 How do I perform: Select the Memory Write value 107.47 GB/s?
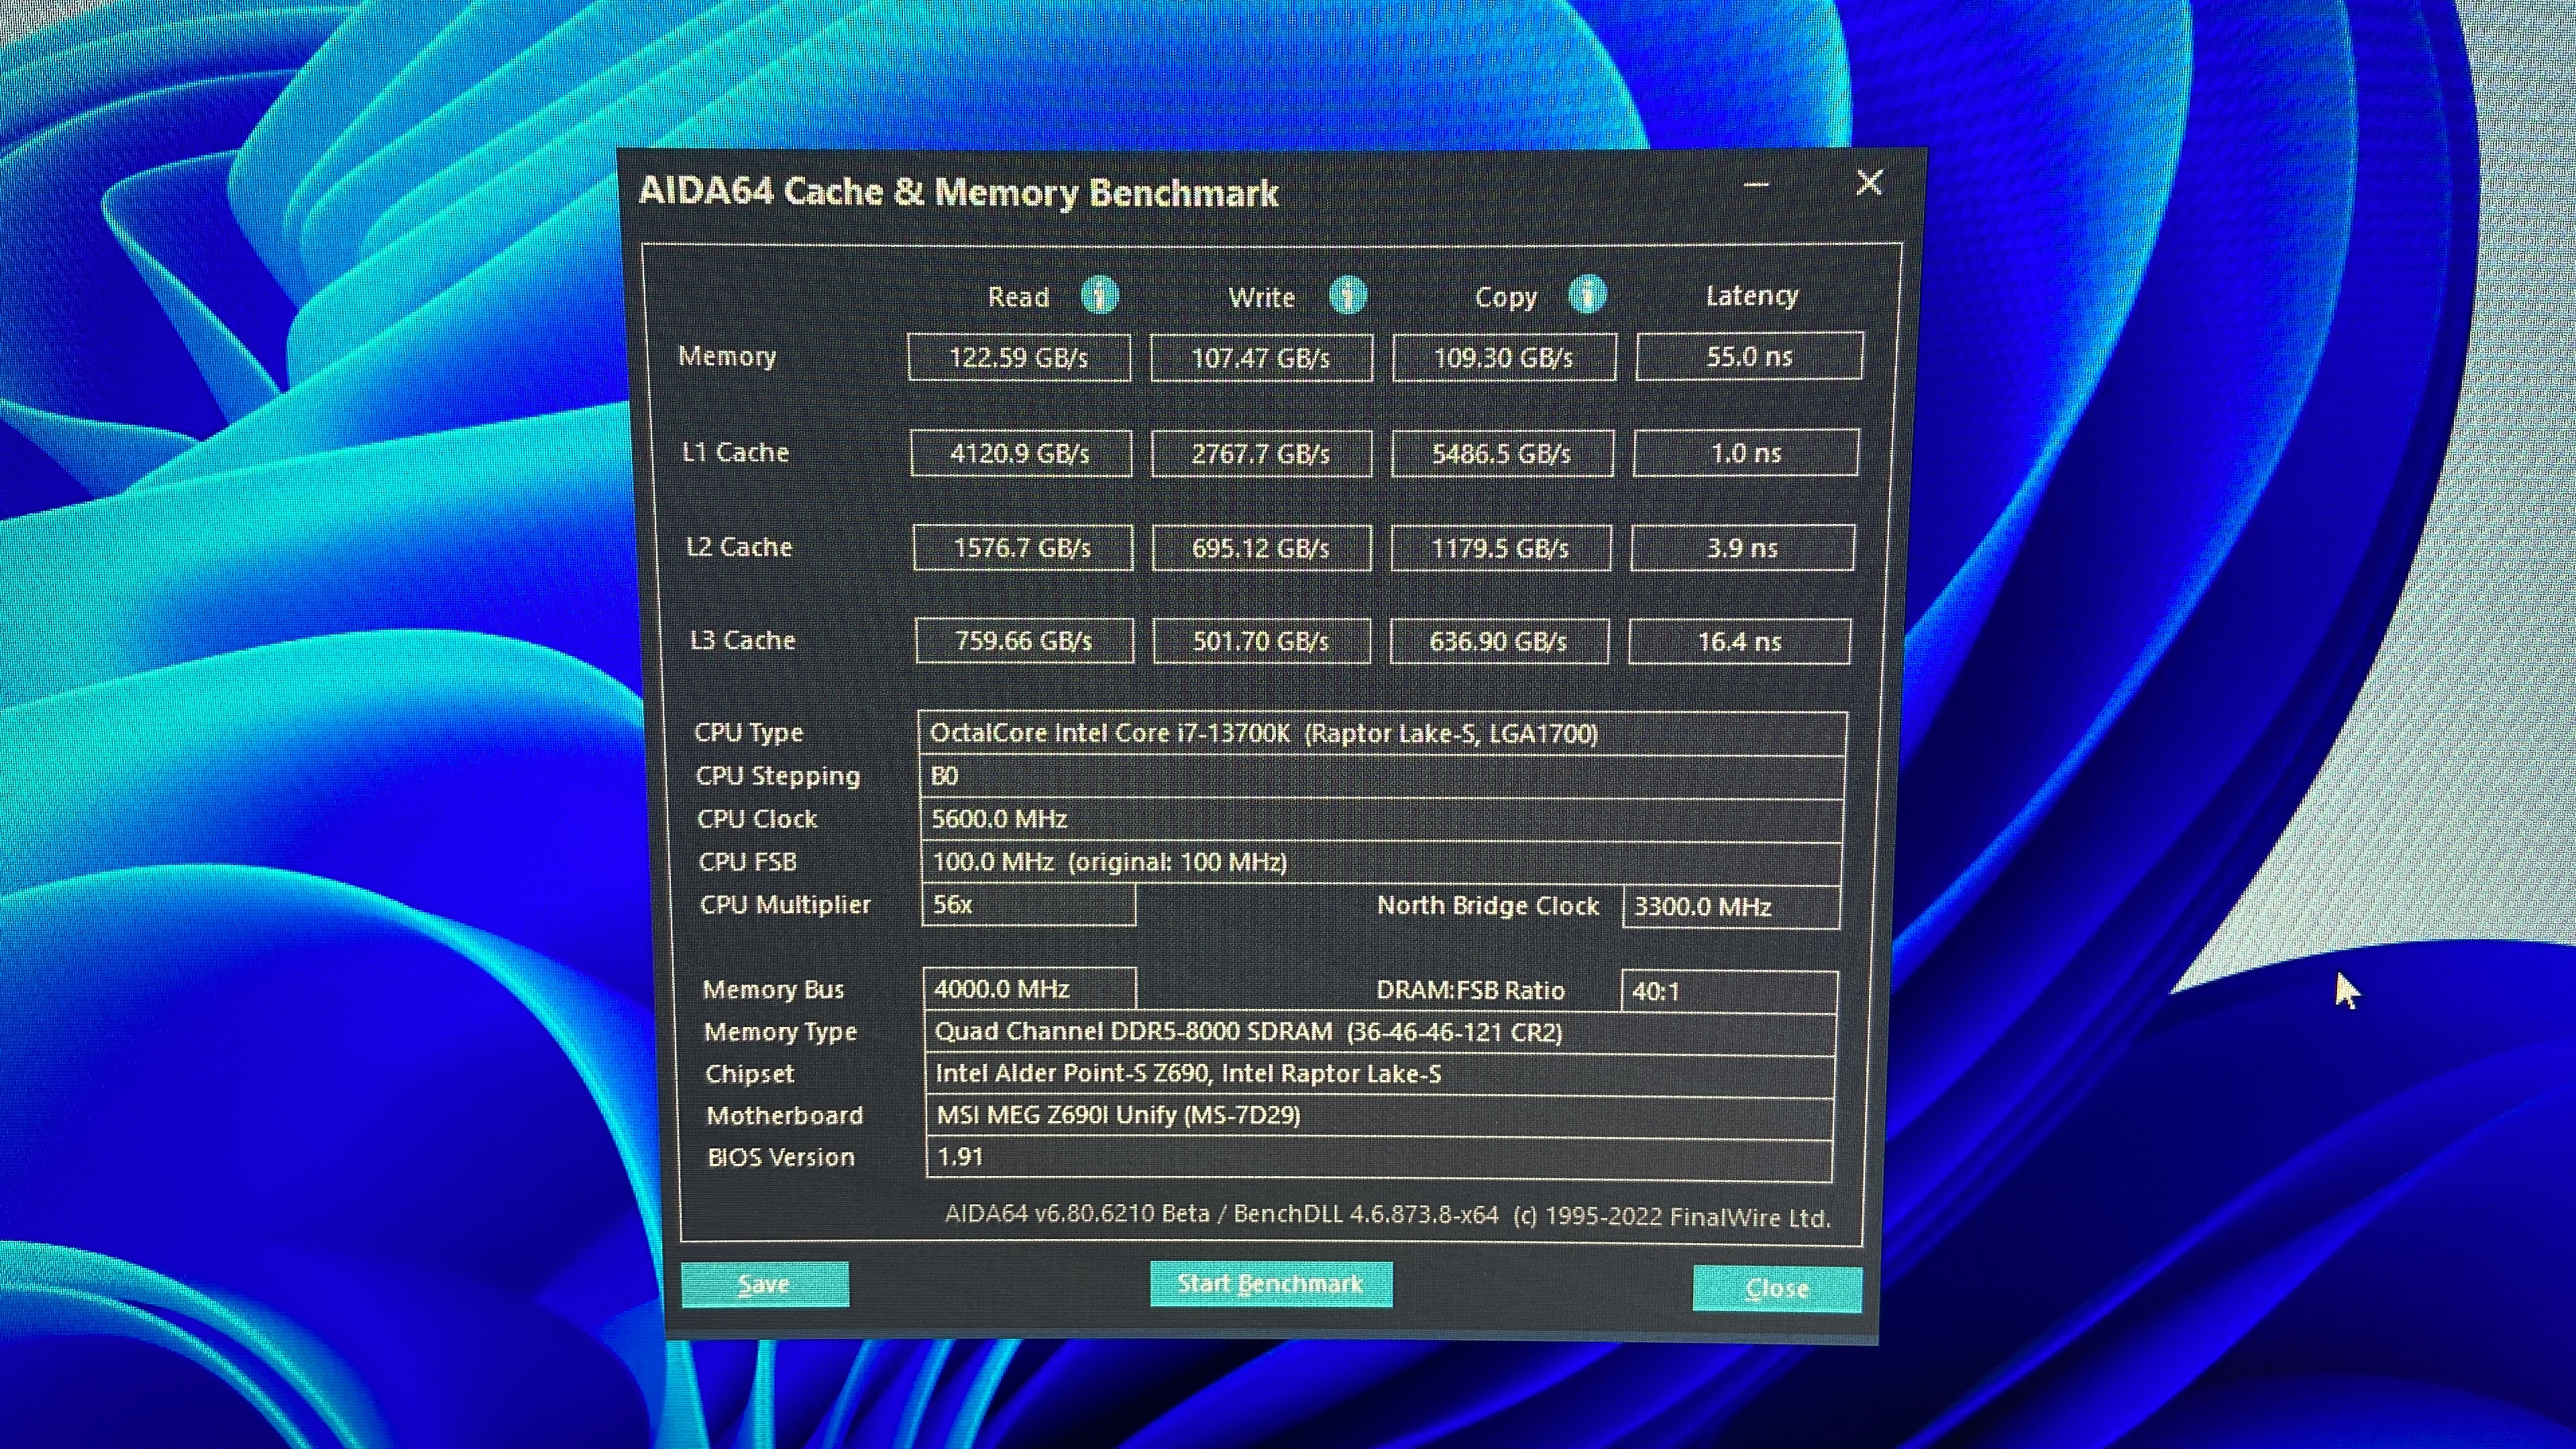click(x=1261, y=358)
